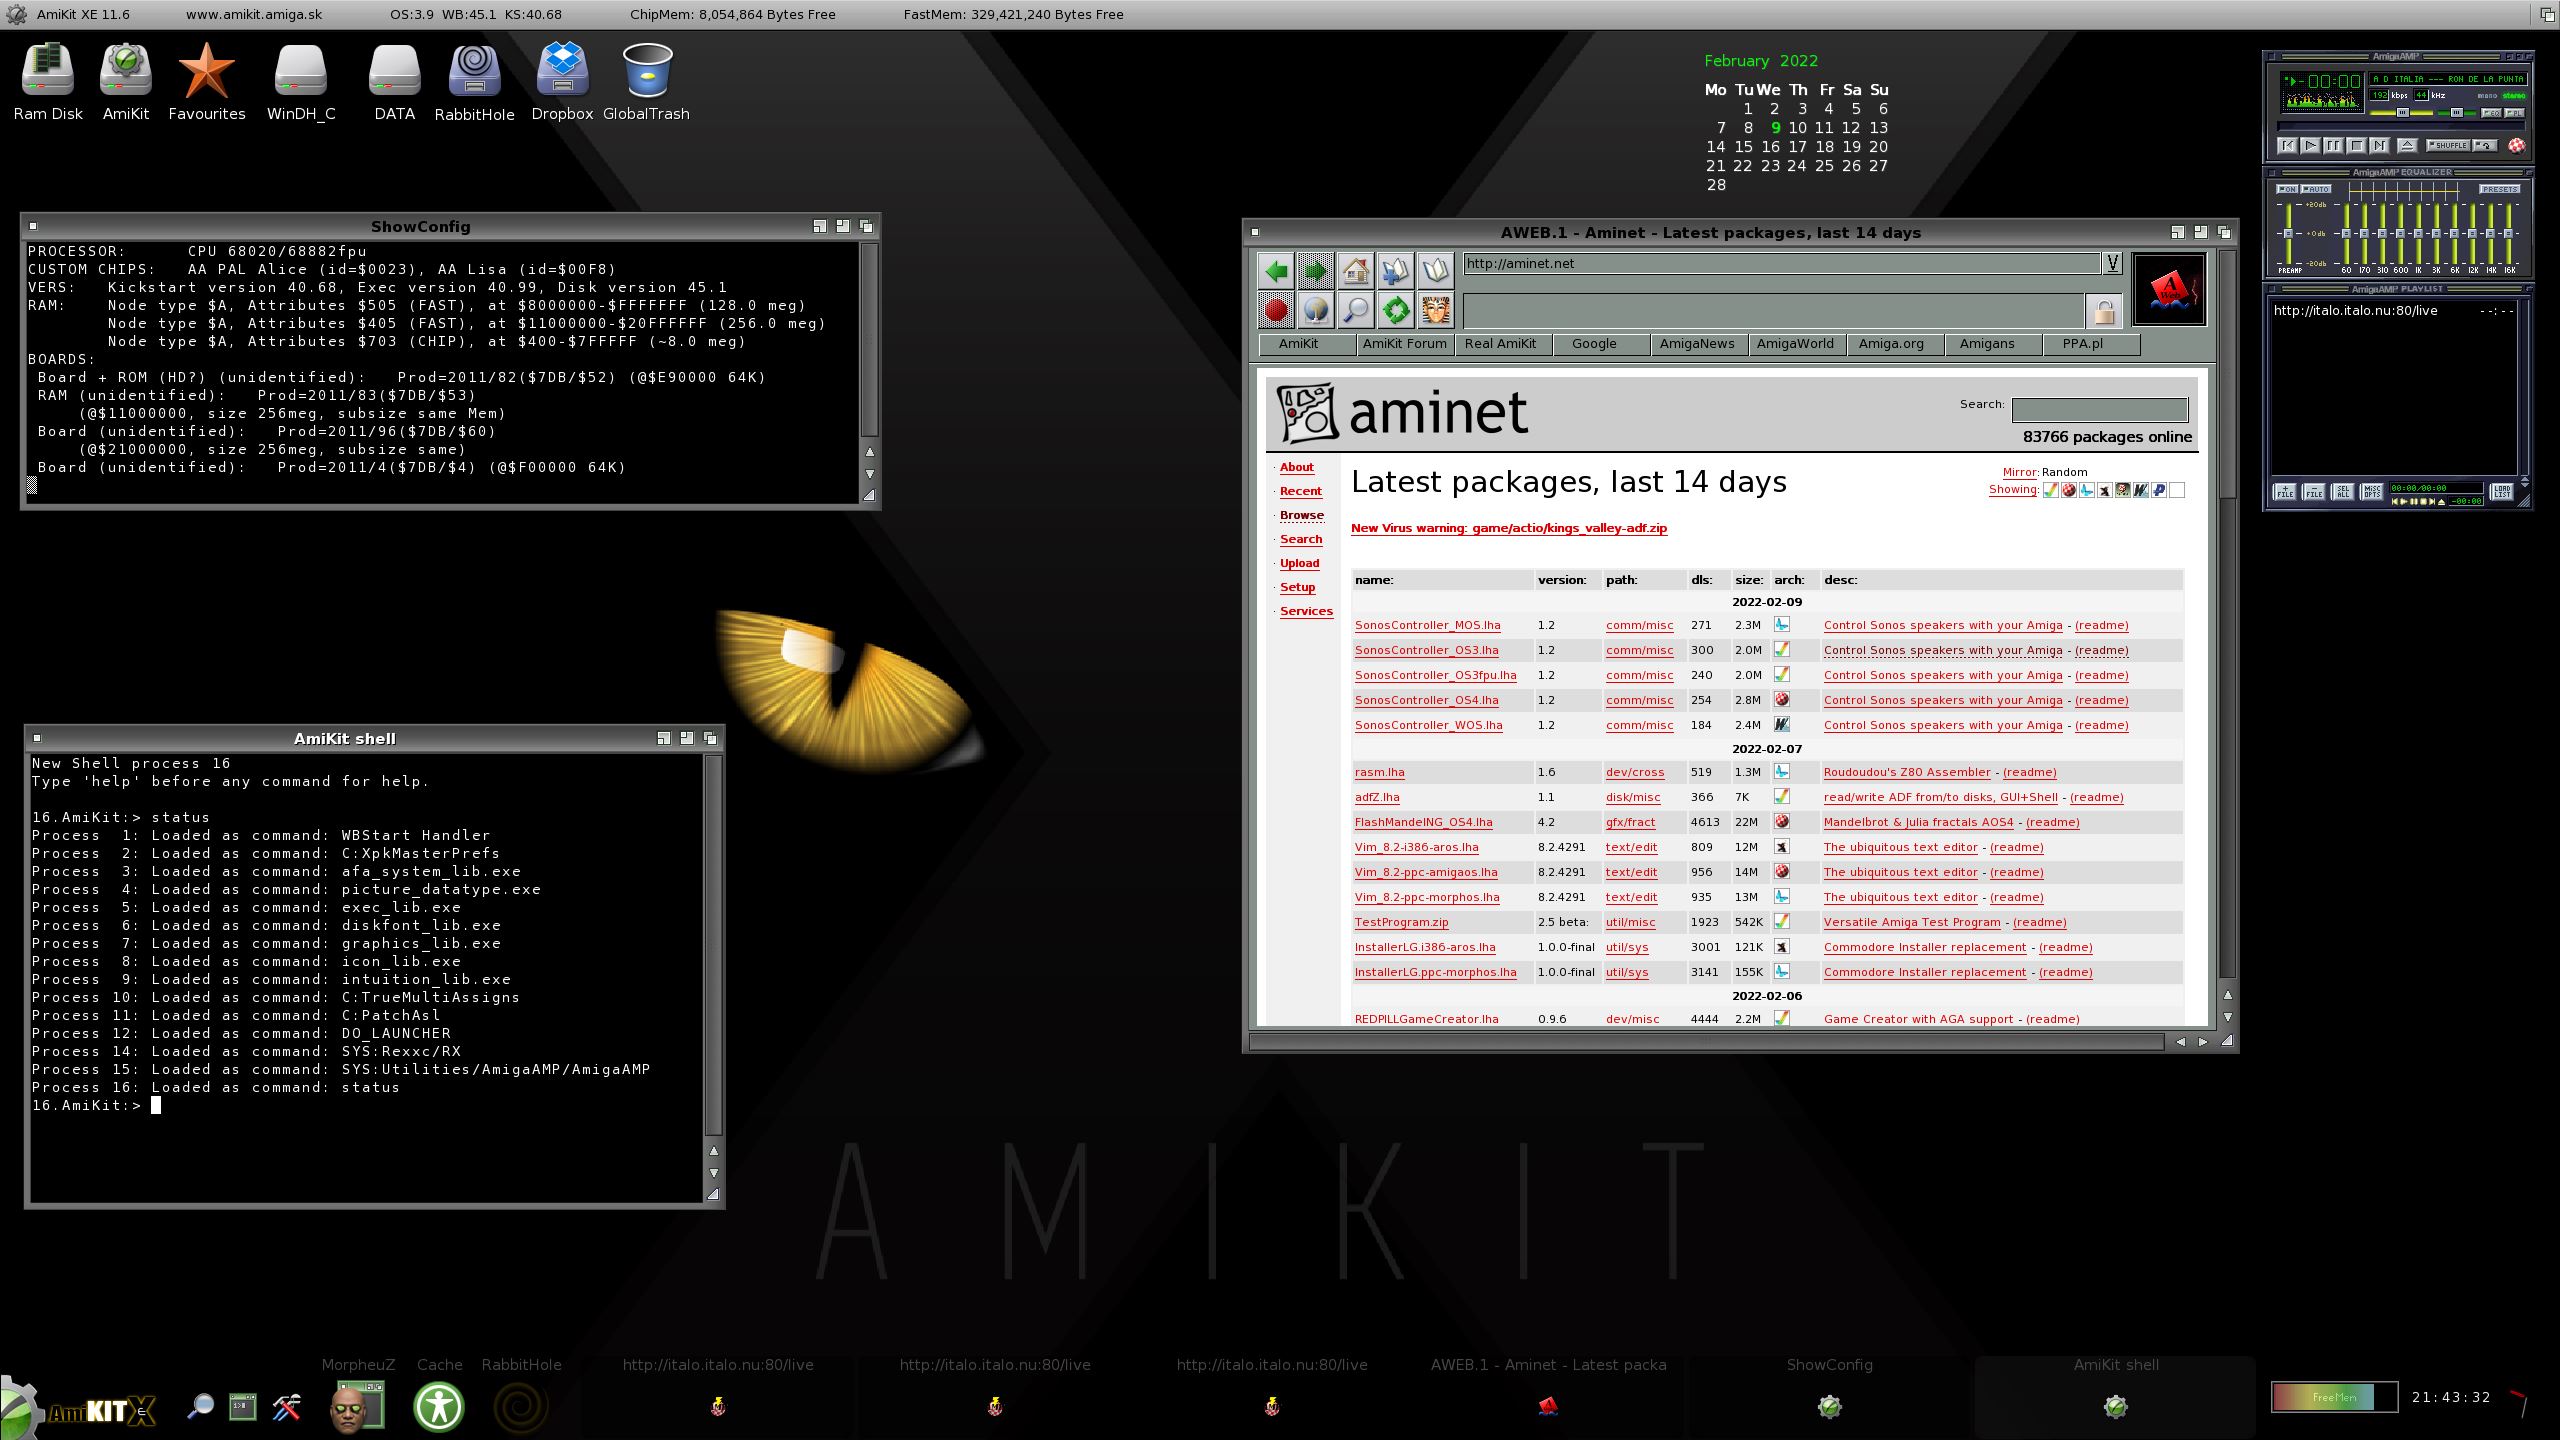Click the LOAD LIST button in the playlist
The height and width of the screenshot is (1440, 2560).
pos(2502,492)
